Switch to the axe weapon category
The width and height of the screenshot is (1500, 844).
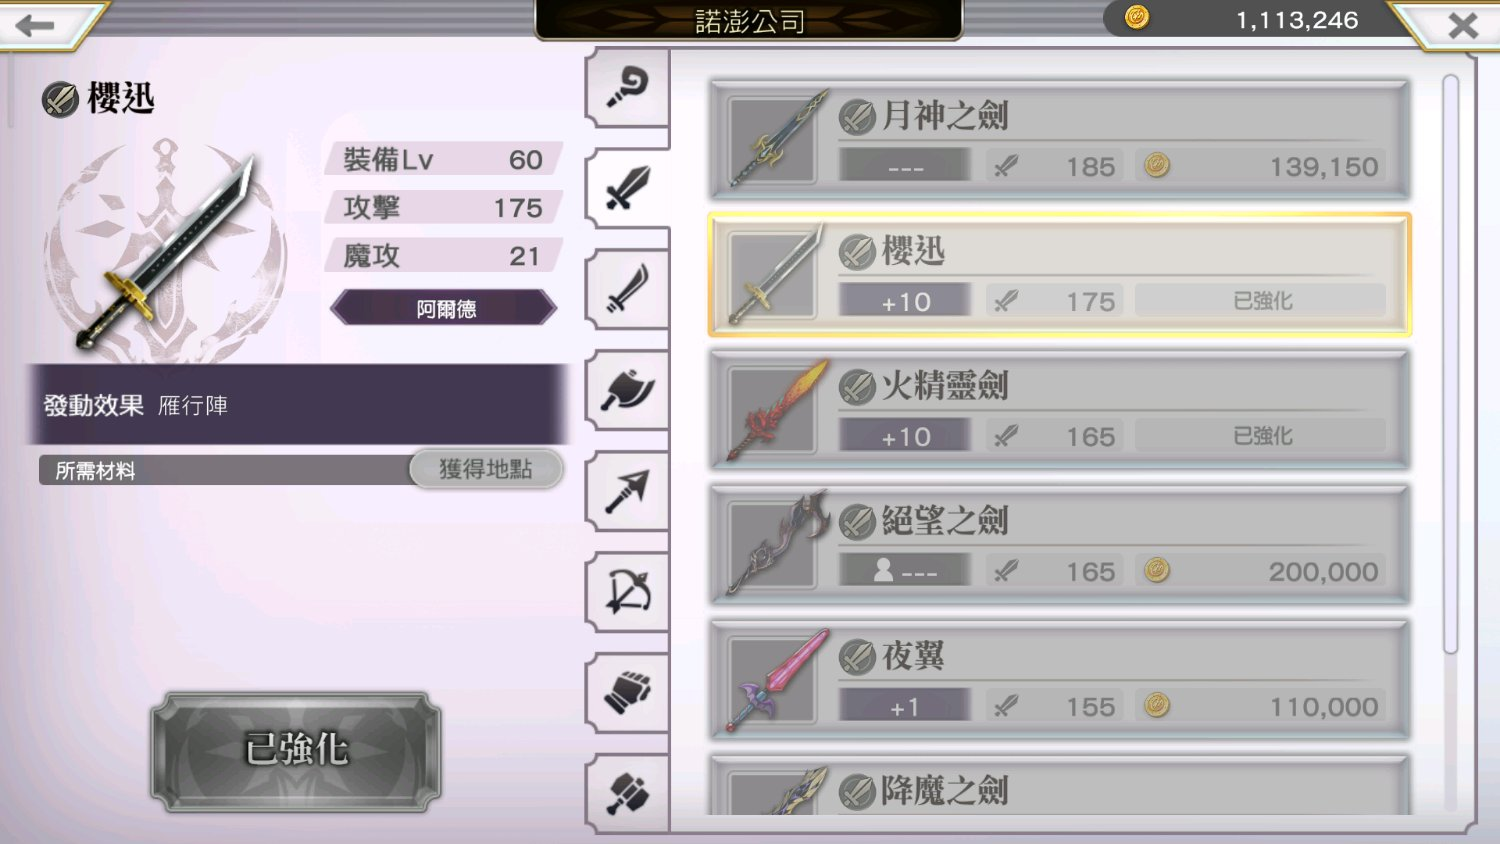627,390
